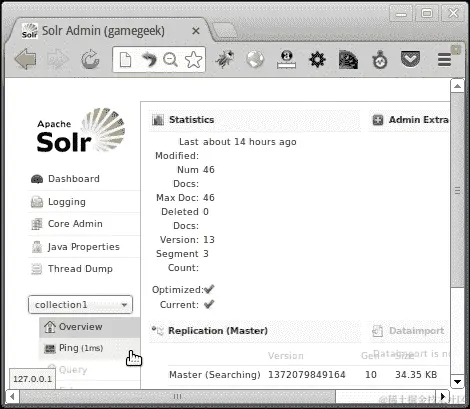470x409 pixels.
Task: Close the Solr Admin tab
Action: pyautogui.click(x=196, y=31)
